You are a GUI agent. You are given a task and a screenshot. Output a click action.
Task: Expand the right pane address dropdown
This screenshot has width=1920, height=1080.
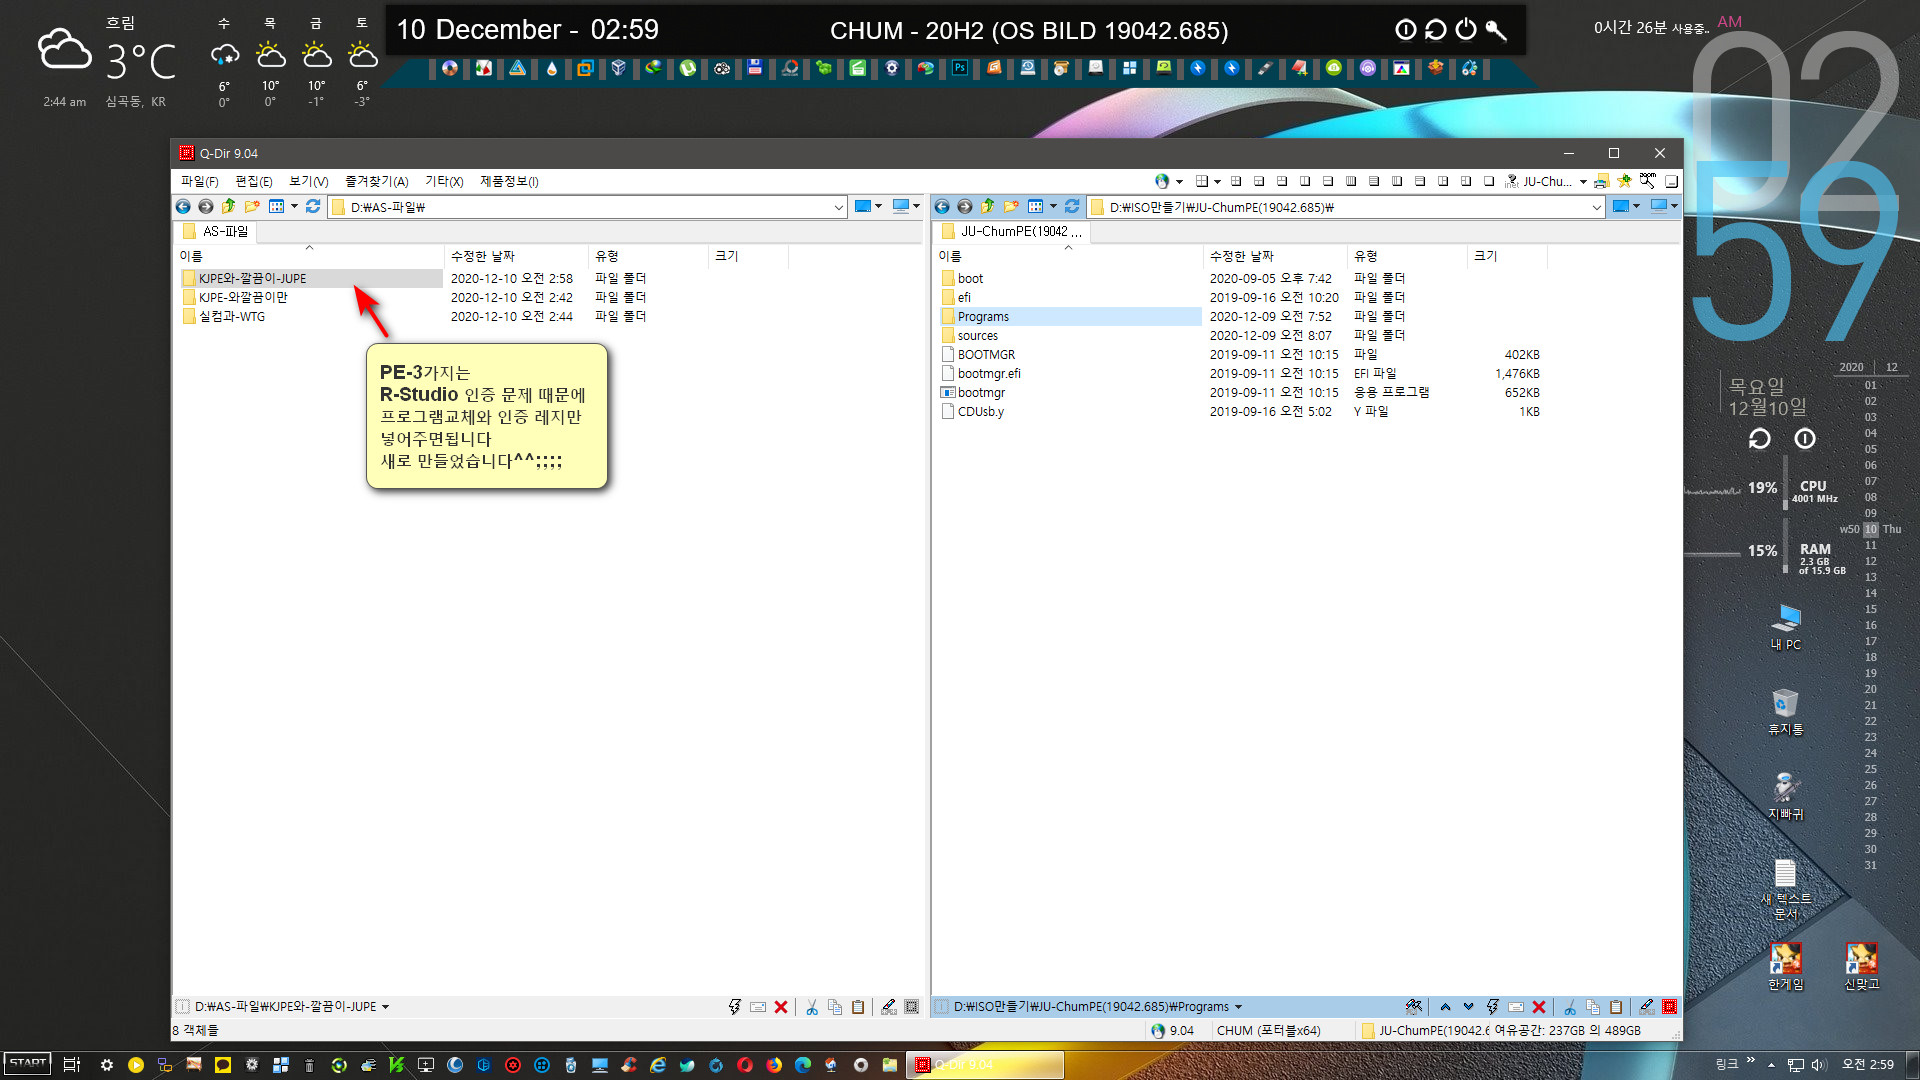(x=1597, y=208)
